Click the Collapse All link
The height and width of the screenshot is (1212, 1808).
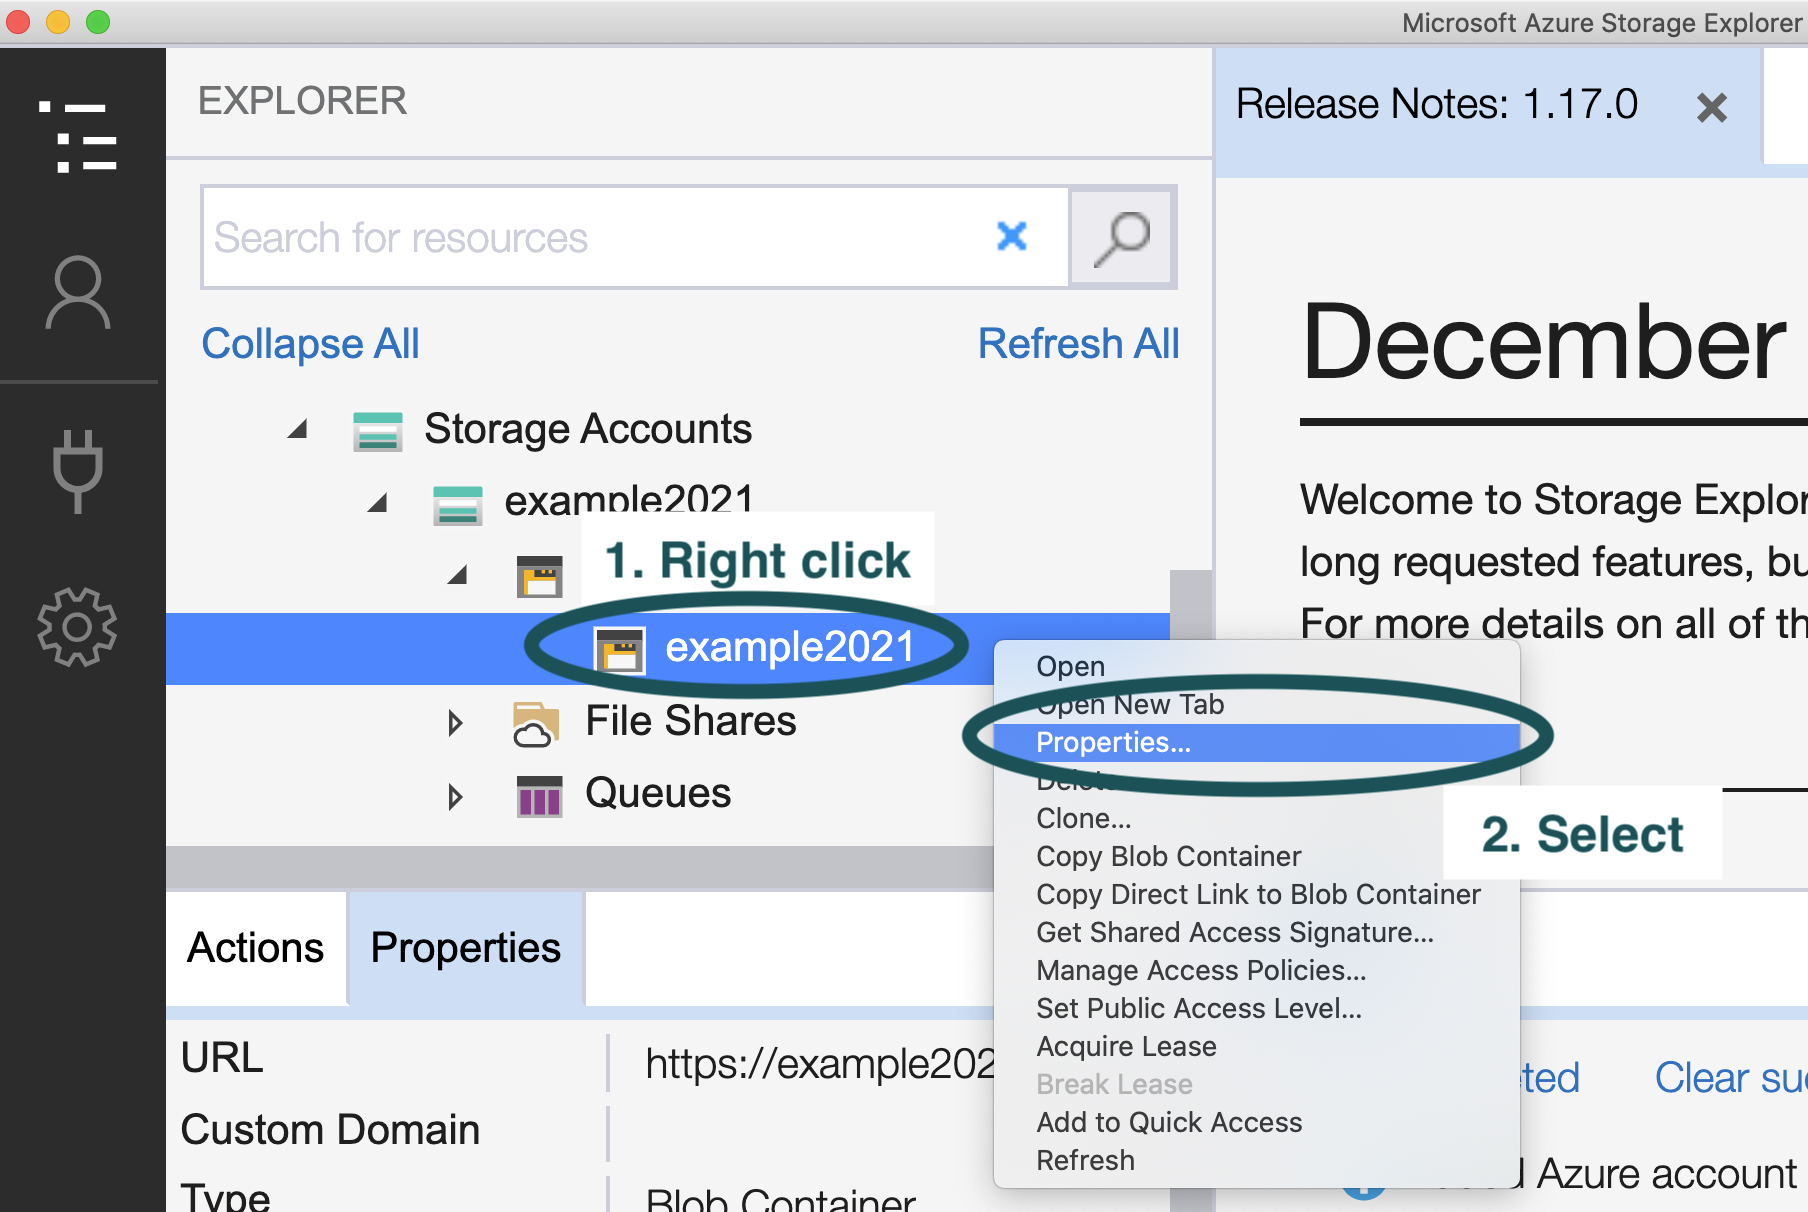(310, 344)
